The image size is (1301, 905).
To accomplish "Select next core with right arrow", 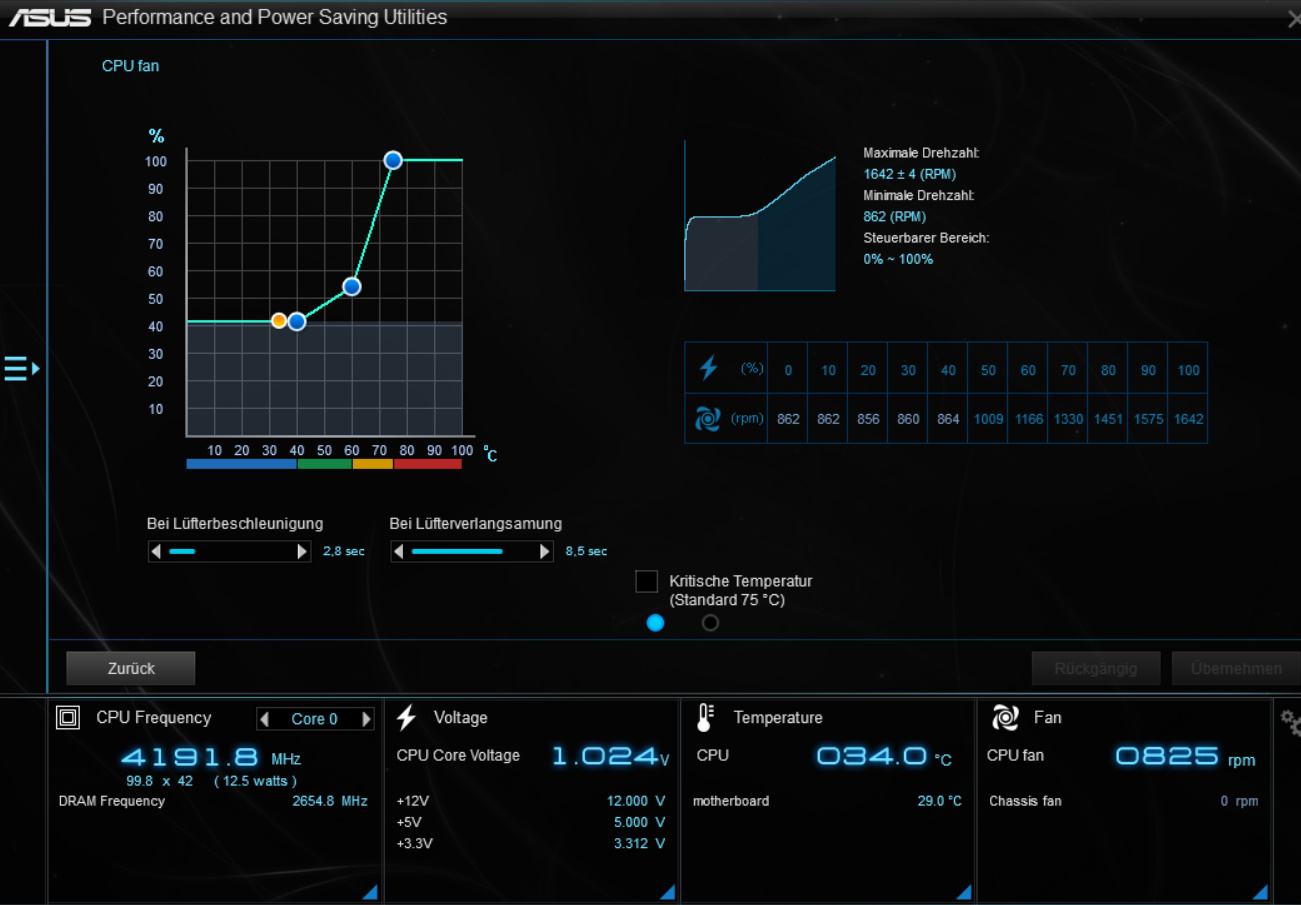I will point(367,719).
